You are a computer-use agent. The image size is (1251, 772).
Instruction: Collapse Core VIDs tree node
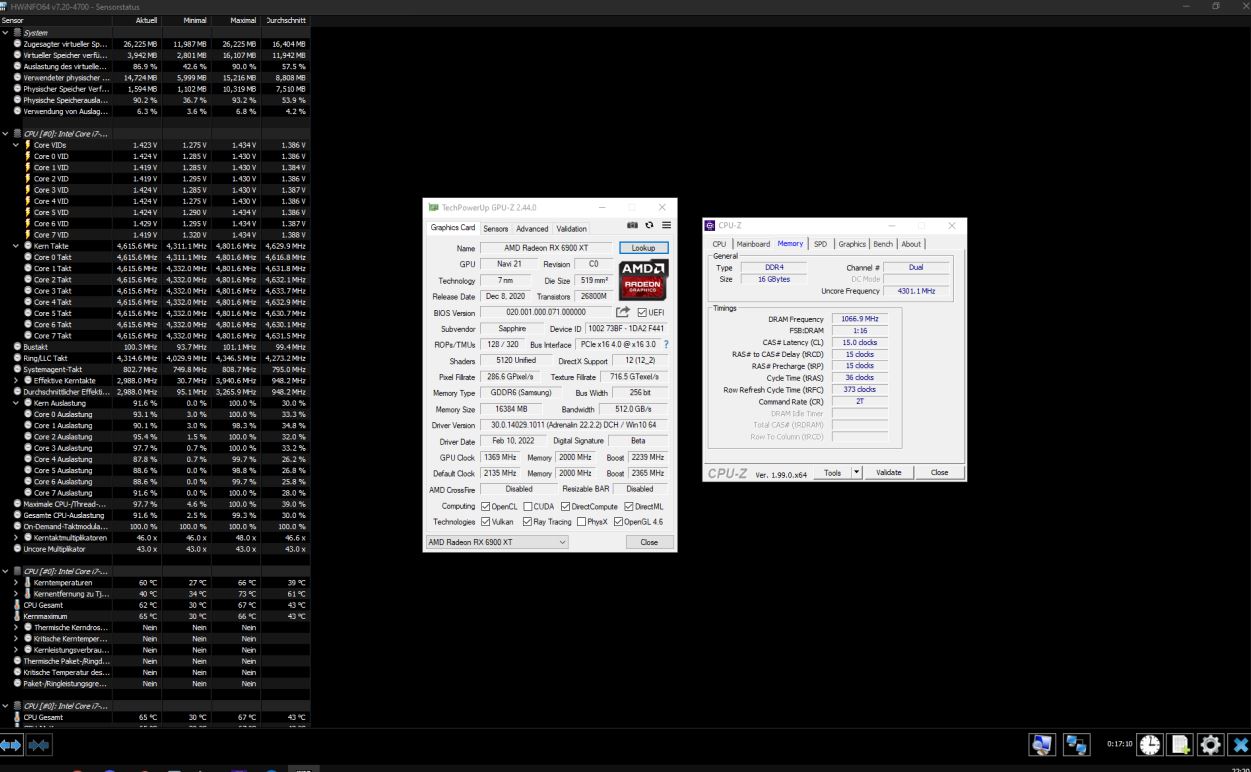[x=17, y=145]
